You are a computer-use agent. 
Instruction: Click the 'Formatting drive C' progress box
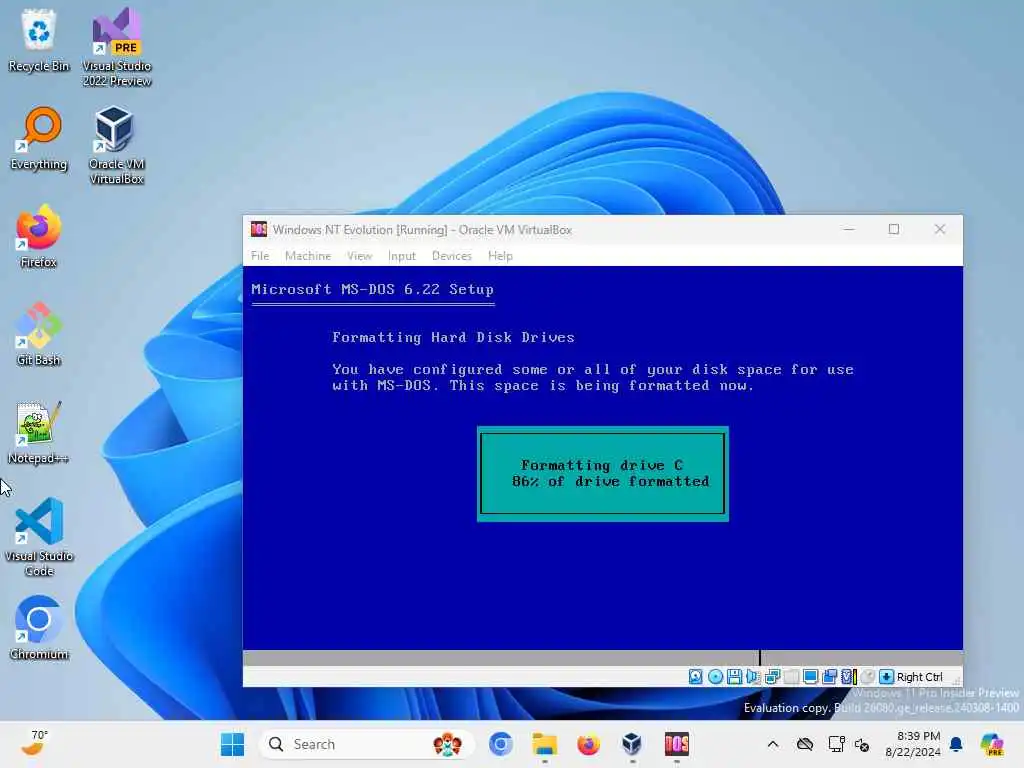603,474
